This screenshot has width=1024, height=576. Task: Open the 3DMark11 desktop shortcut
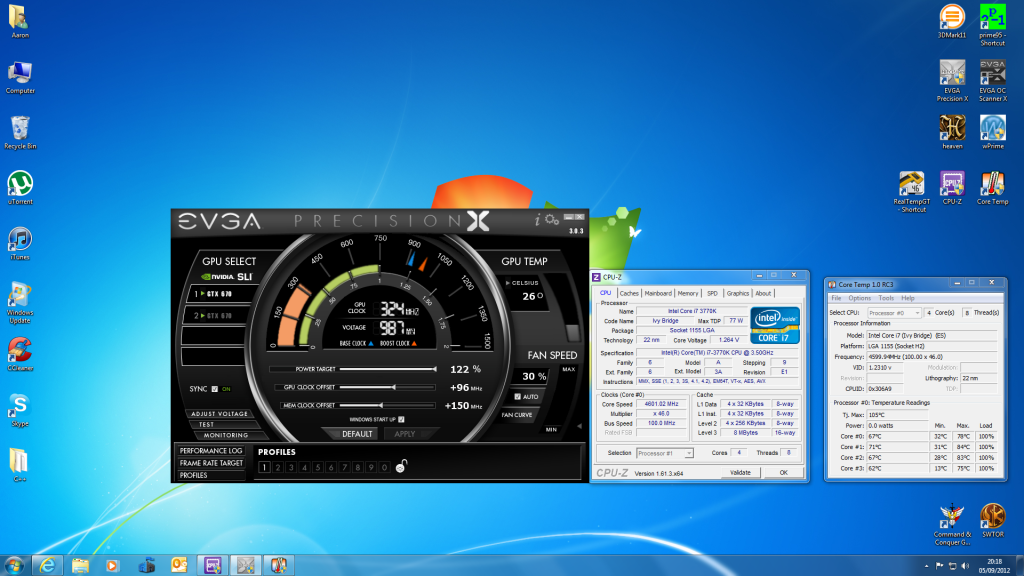click(x=951, y=17)
